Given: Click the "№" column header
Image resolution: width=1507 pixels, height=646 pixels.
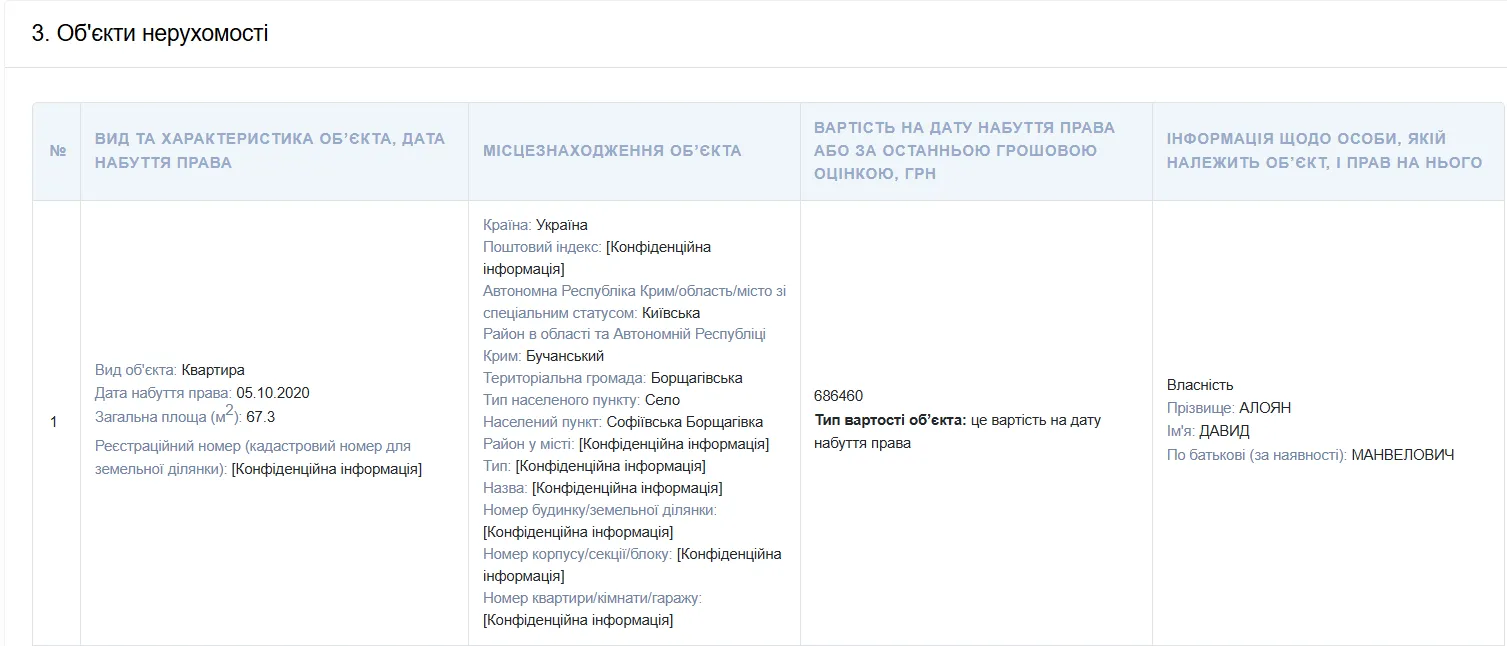Looking at the screenshot, I should pyautogui.click(x=57, y=151).
